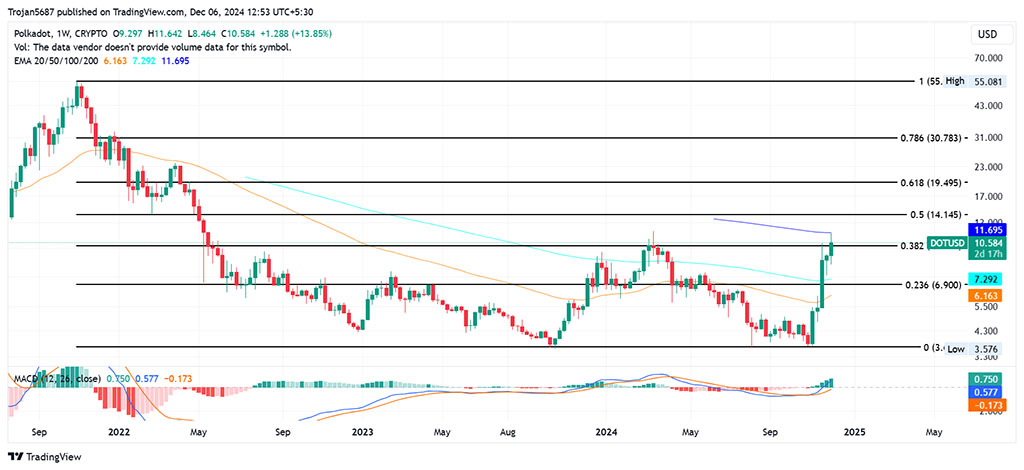Click the Fibonacci 0.618 (19.495) level label
Screen dimensions: 1024x470
pyautogui.click(x=930, y=183)
